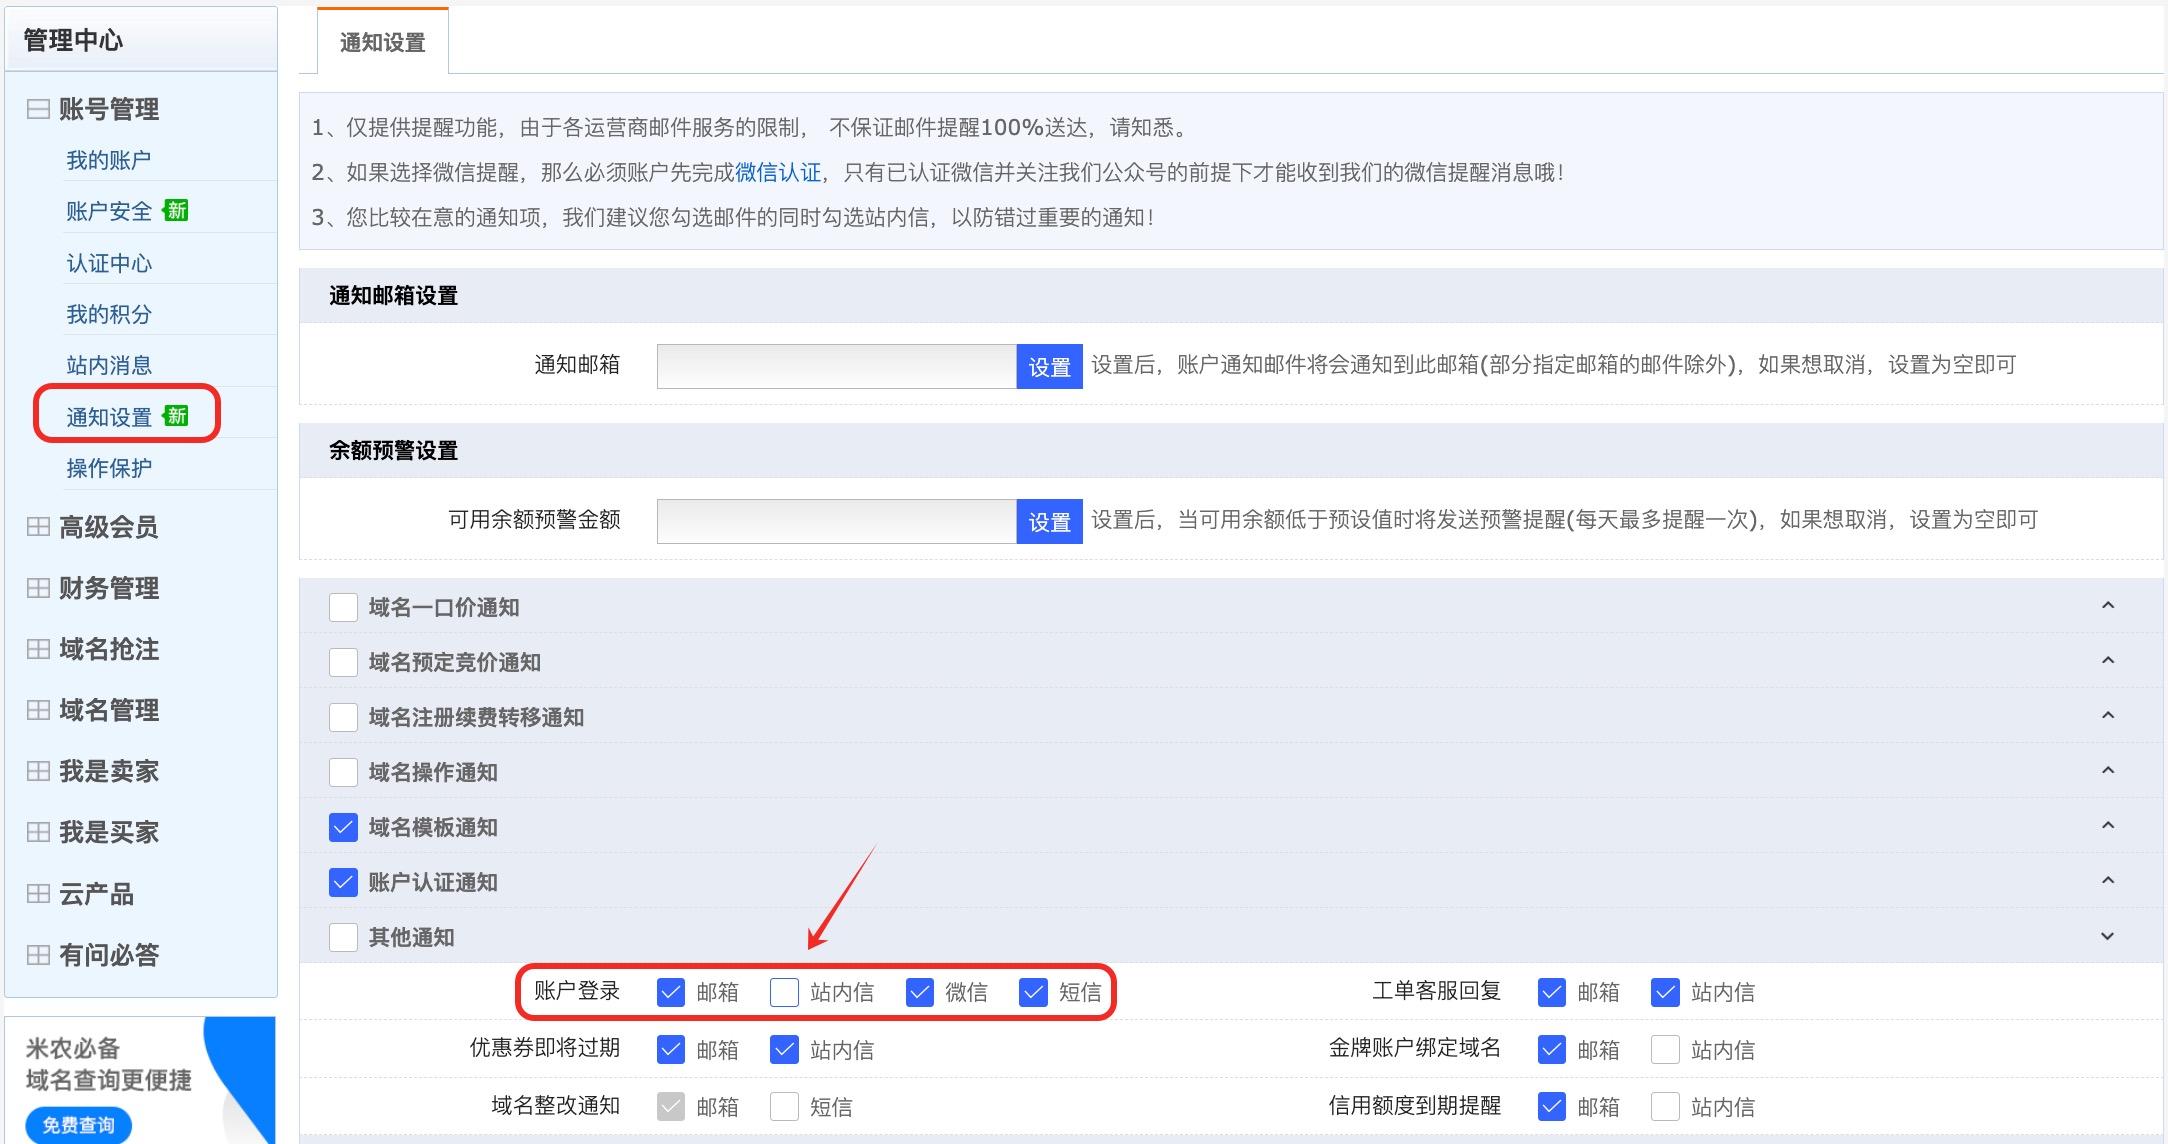Screen dimensions: 2168x1144
Task: Enable 站内信 for 账户登录
Action: (784, 992)
